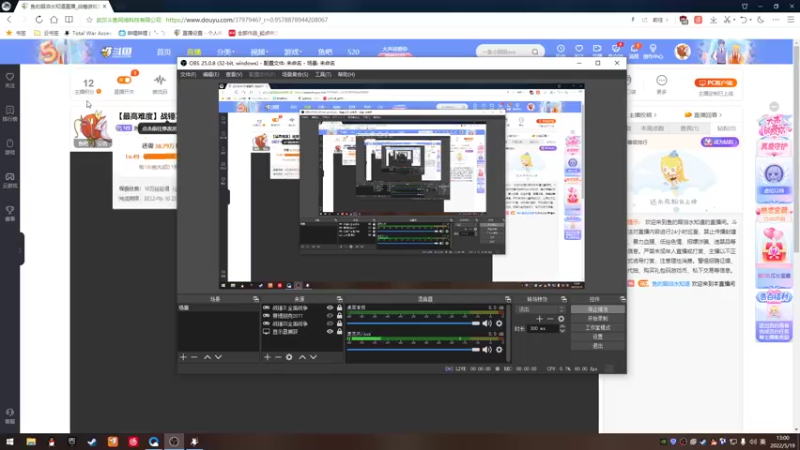Screen dimensions: 800x450
Task: Toggle visibility of 显示器捕获 source
Action: click(330, 332)
